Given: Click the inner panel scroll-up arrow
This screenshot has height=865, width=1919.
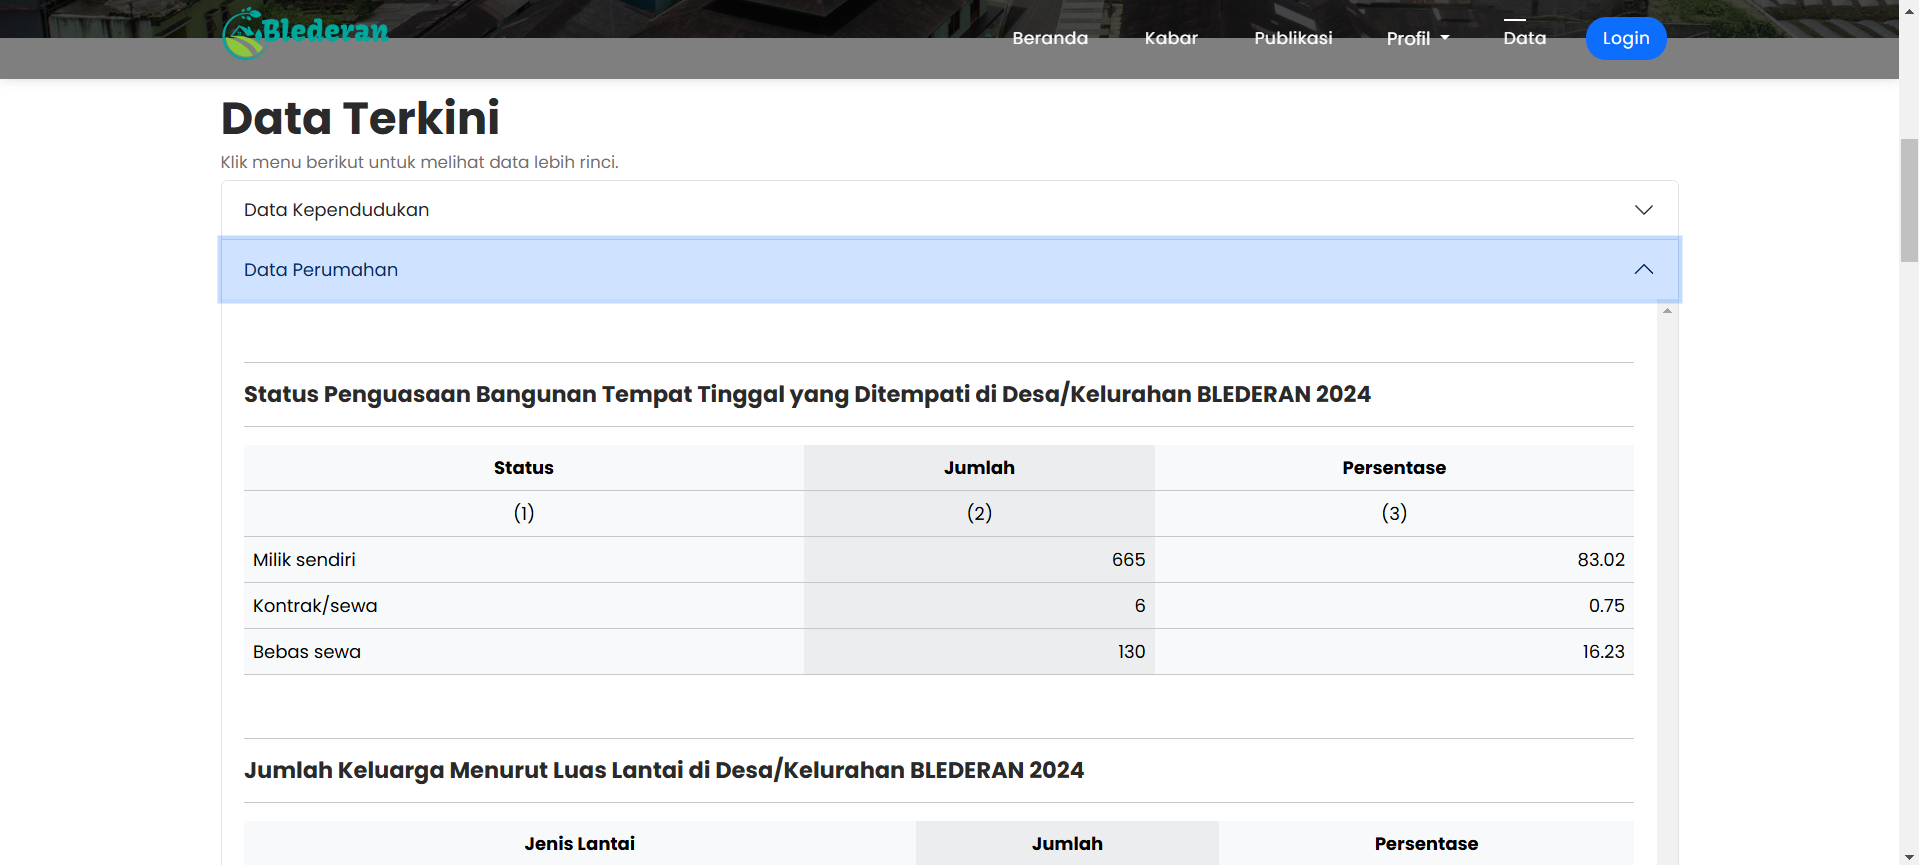Looking at the screenshot, I should click(x=1666, y=311).
